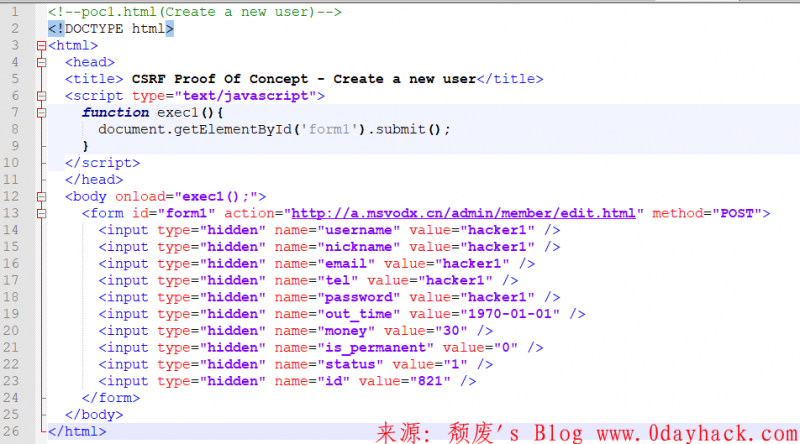Viewport: 800px width, 444px height.
Task: Select line number 5 in the margin
Action: click(15, 79)
